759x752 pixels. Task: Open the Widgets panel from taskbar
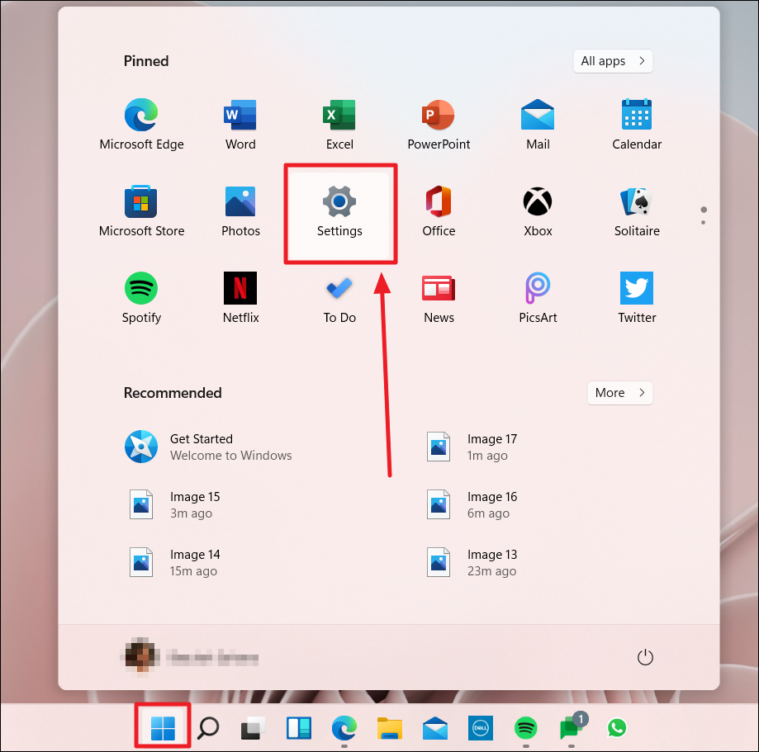click(299, 728)
